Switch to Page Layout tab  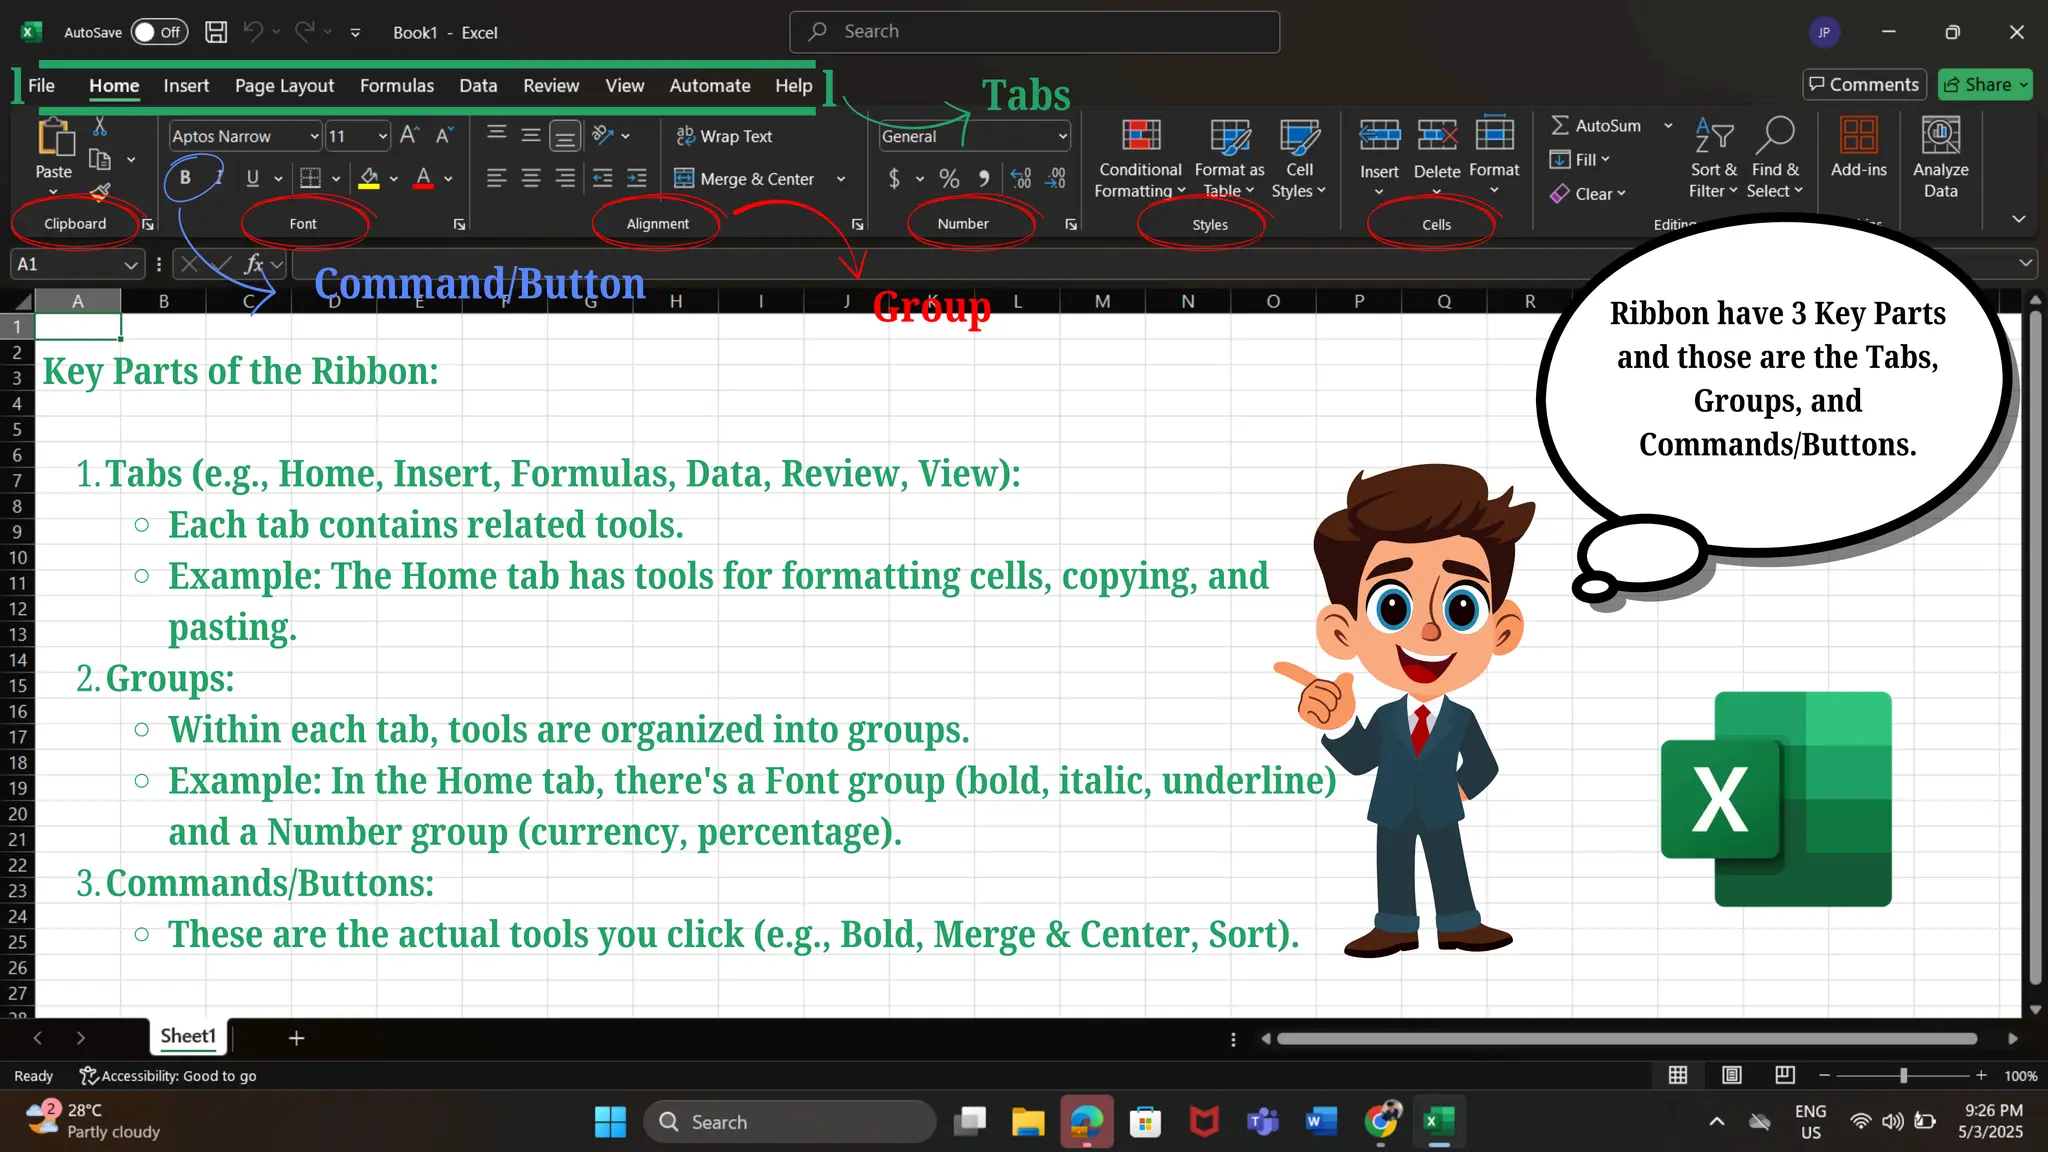pos(284,85)
